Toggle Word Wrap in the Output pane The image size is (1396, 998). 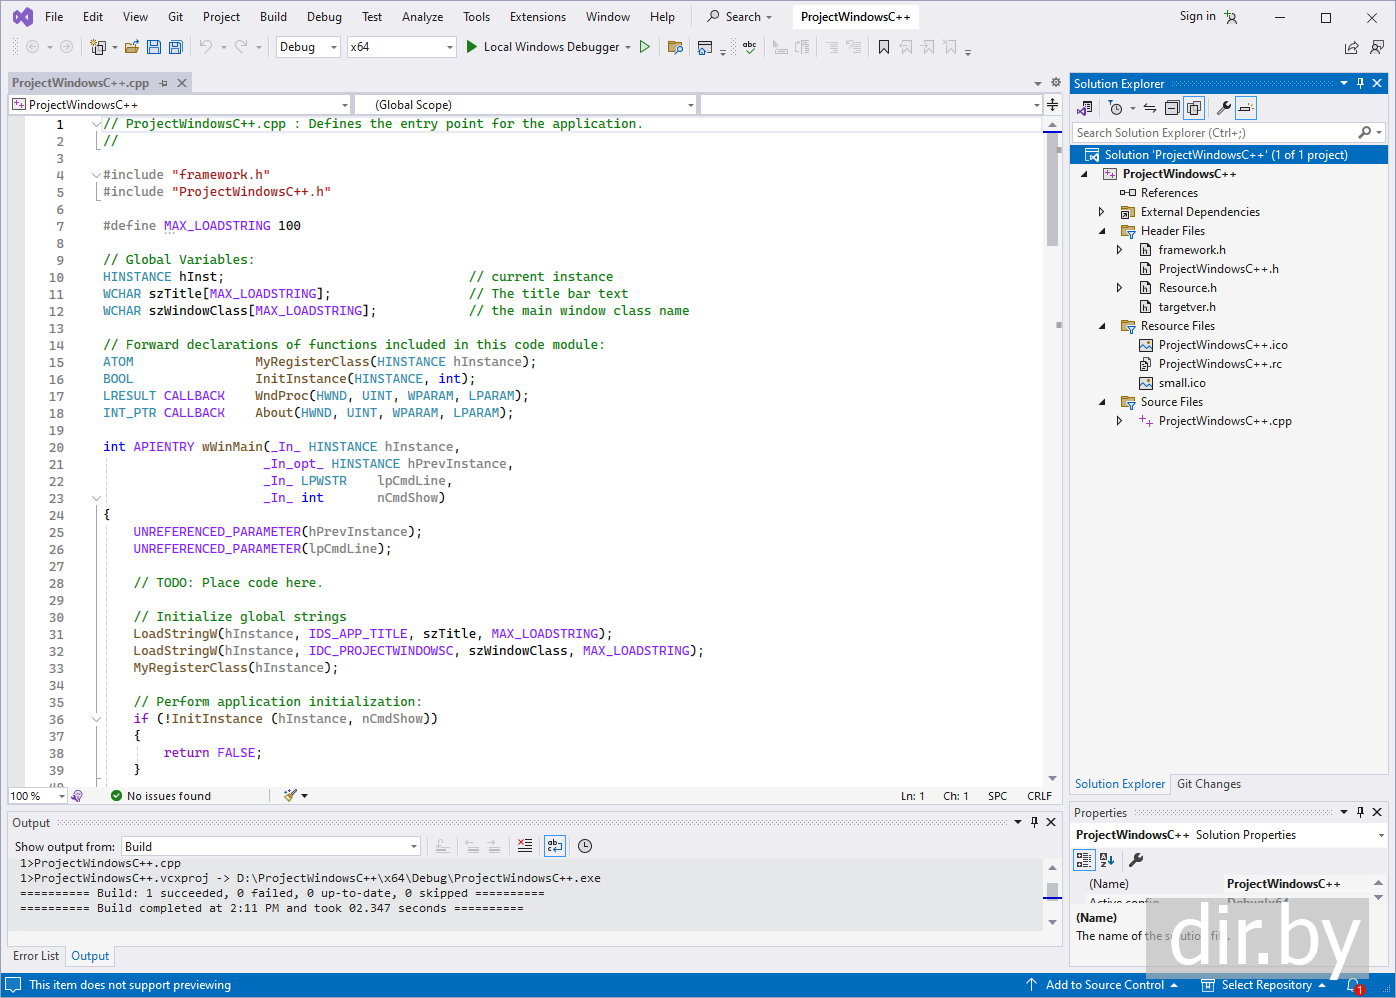point(555,846)
